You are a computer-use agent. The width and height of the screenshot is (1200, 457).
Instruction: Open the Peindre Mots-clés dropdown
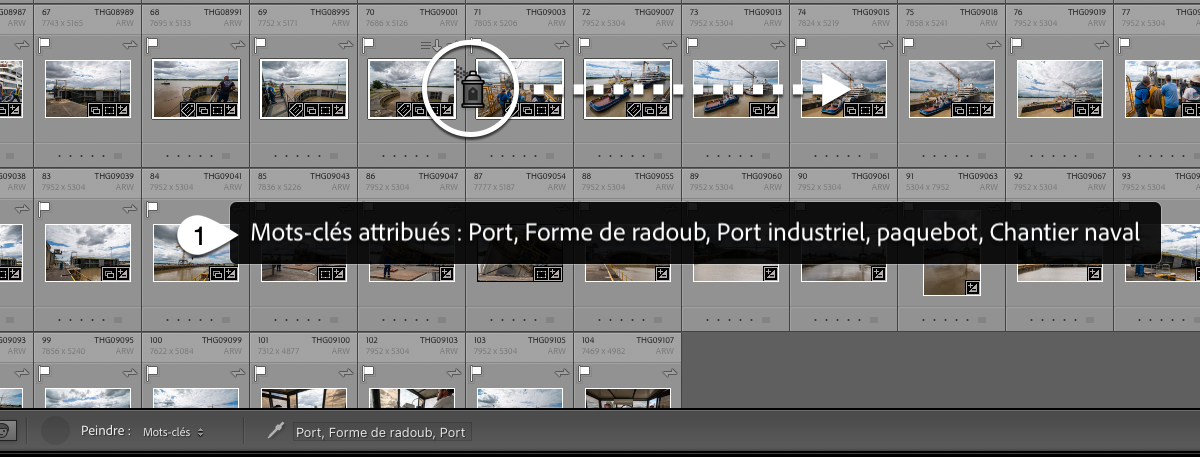tap(173, 432)
